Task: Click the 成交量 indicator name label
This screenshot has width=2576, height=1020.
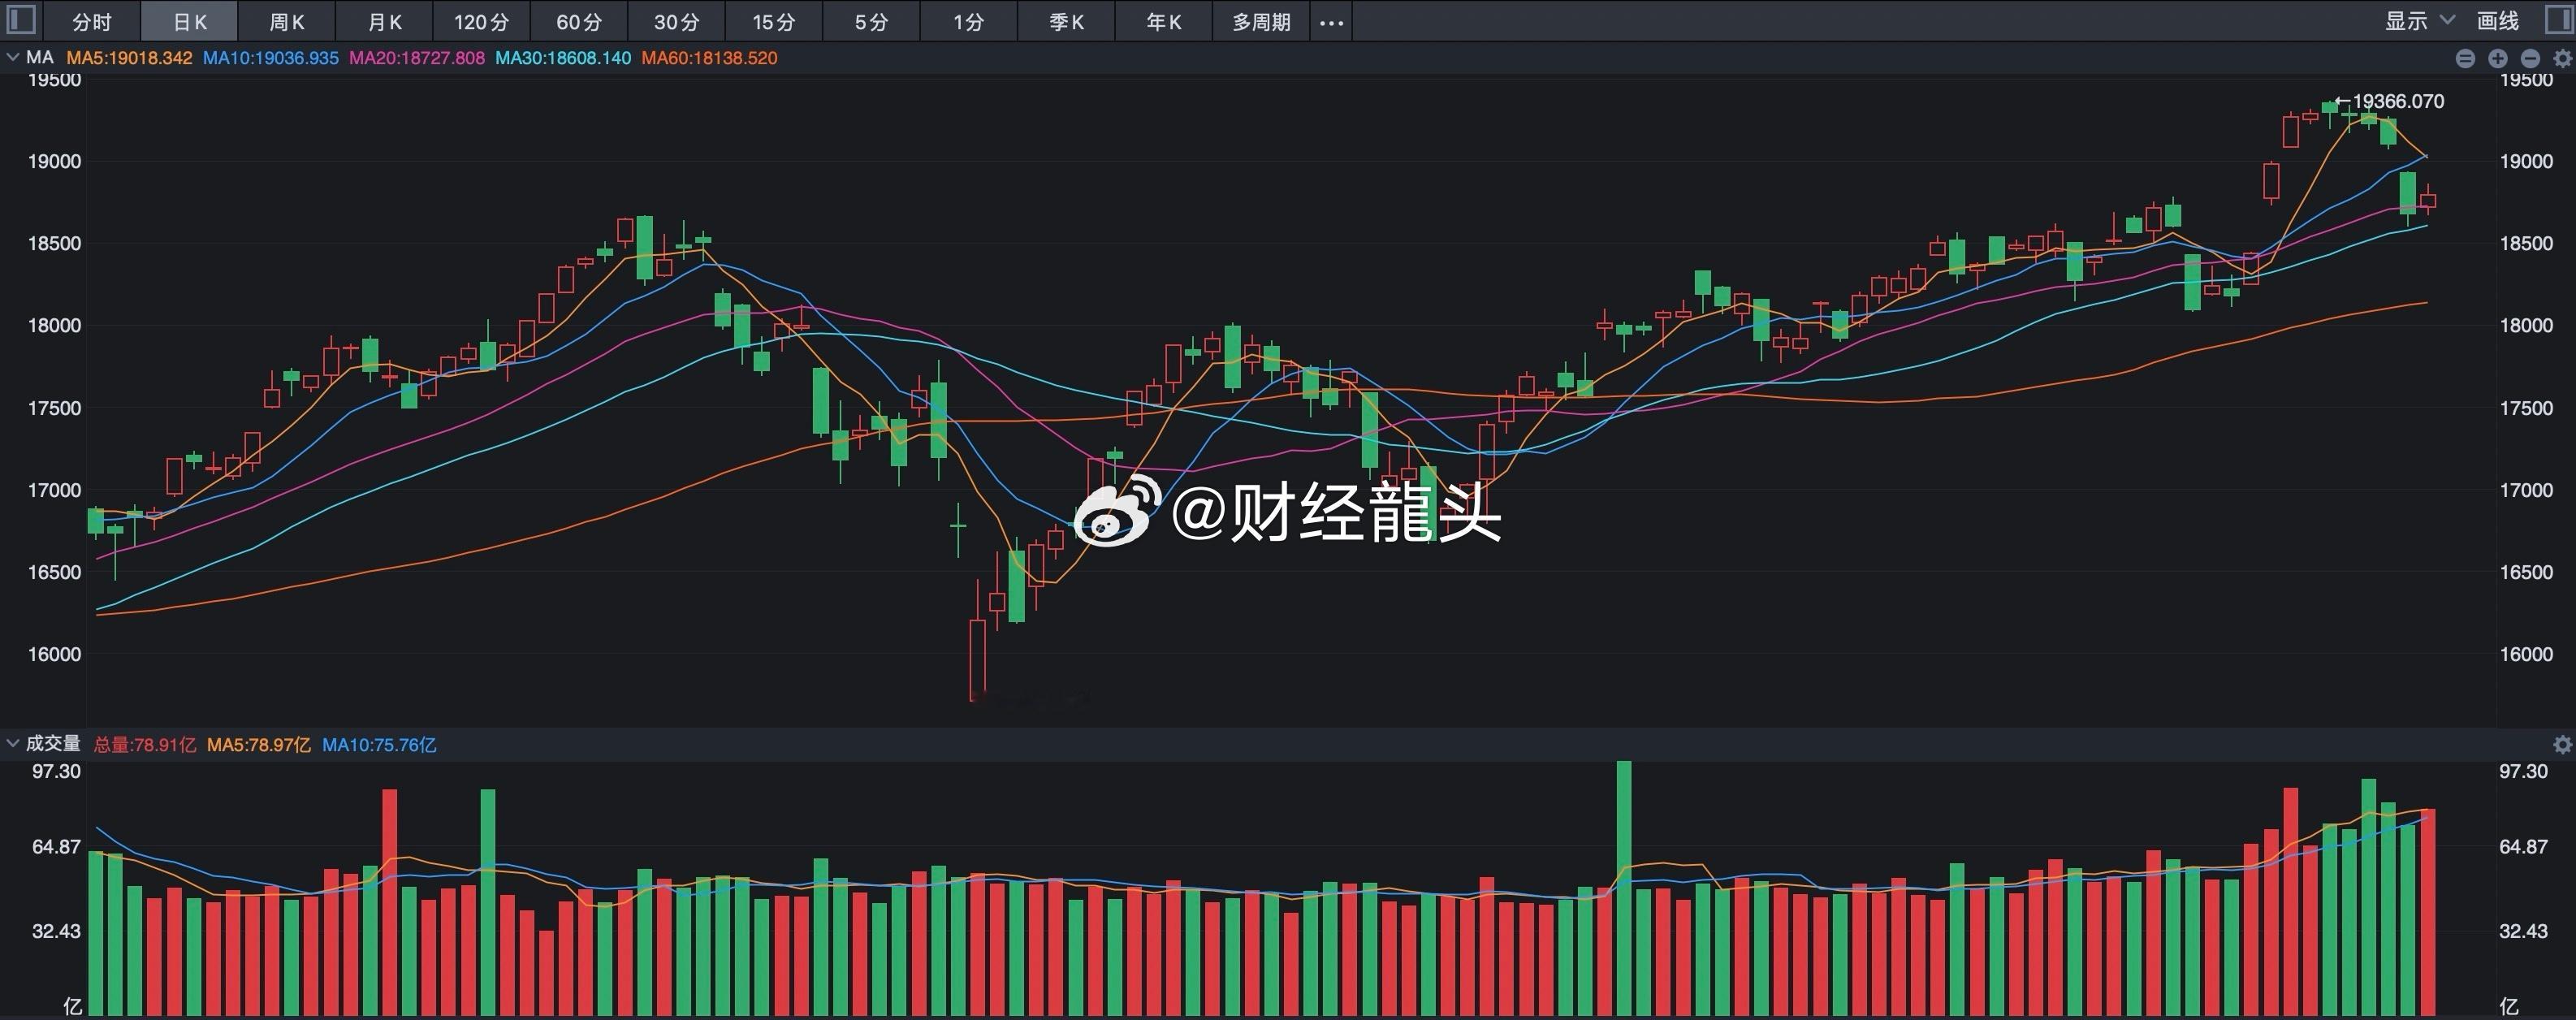Action: tap(53, 744)
